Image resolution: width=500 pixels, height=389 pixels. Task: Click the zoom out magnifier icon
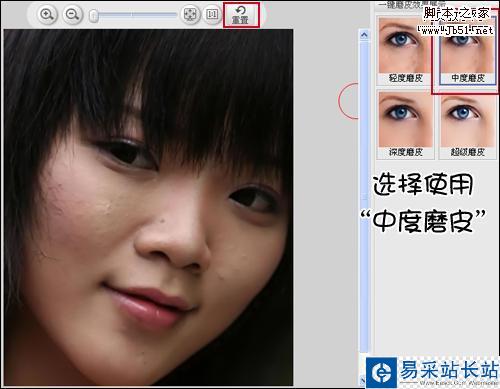click(x=73, y=15)
